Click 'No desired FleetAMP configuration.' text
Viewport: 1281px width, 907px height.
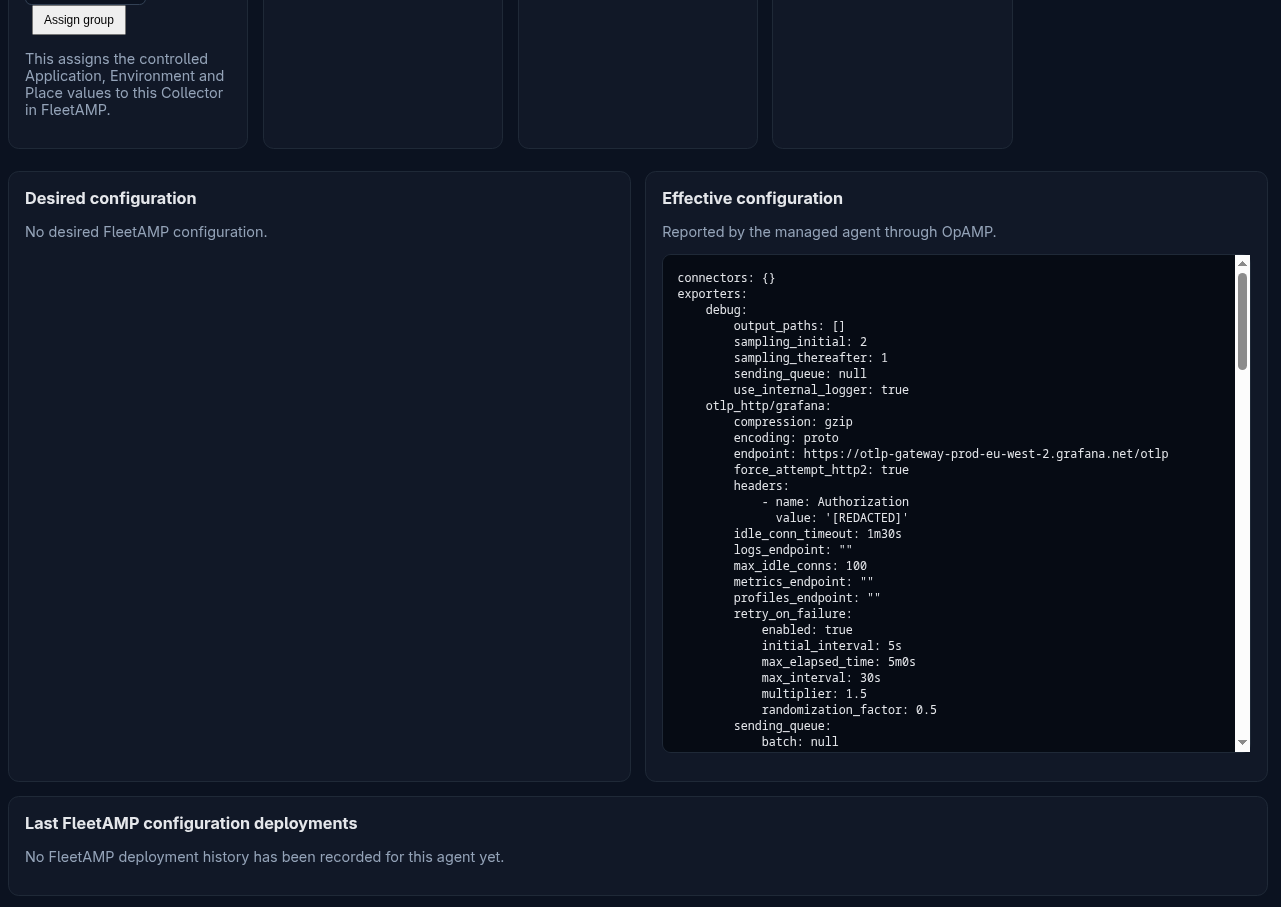click(x=146, y=232)
